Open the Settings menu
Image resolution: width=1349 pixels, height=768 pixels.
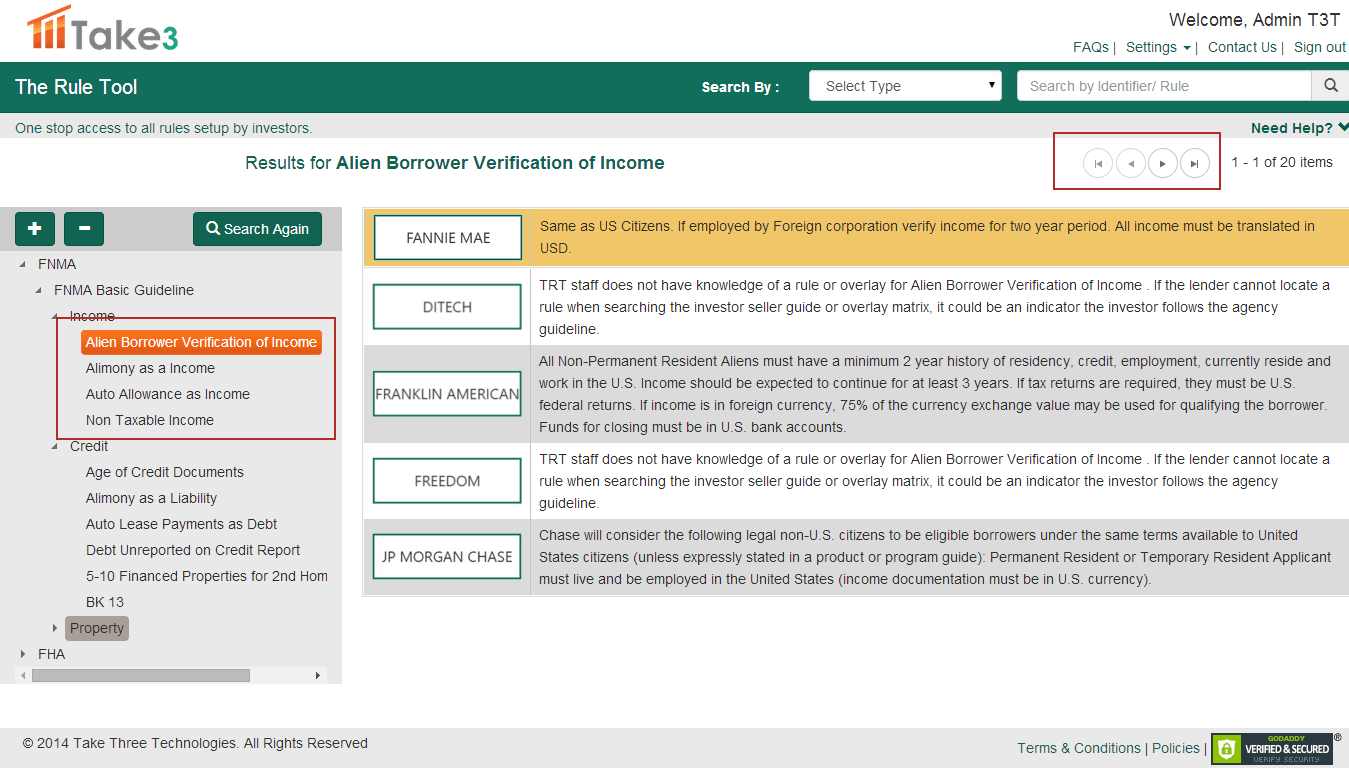[1157, 47]
